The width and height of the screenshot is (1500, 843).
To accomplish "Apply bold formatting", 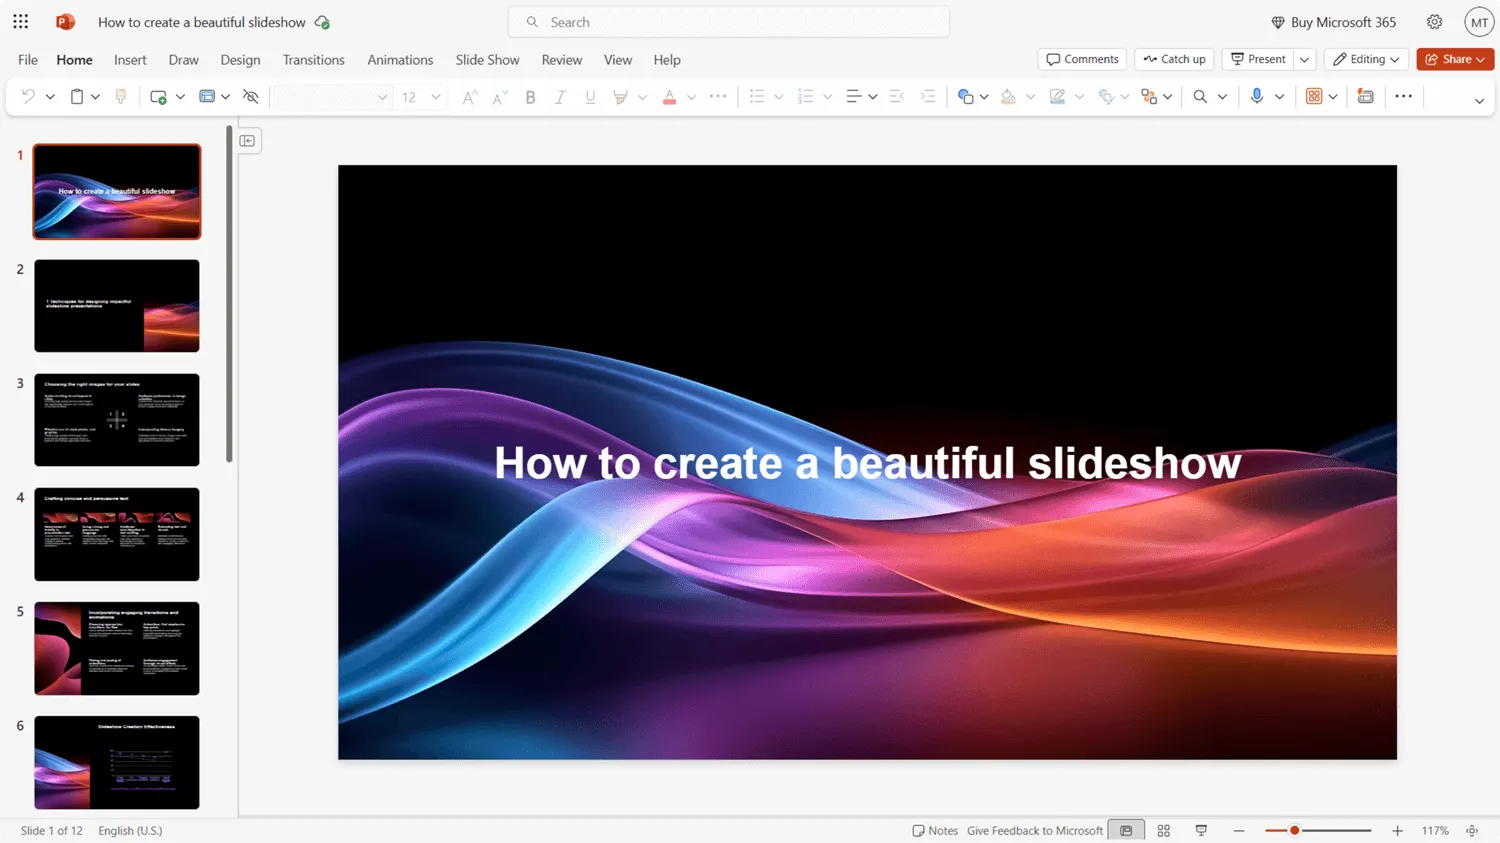I will pos(530,96).
